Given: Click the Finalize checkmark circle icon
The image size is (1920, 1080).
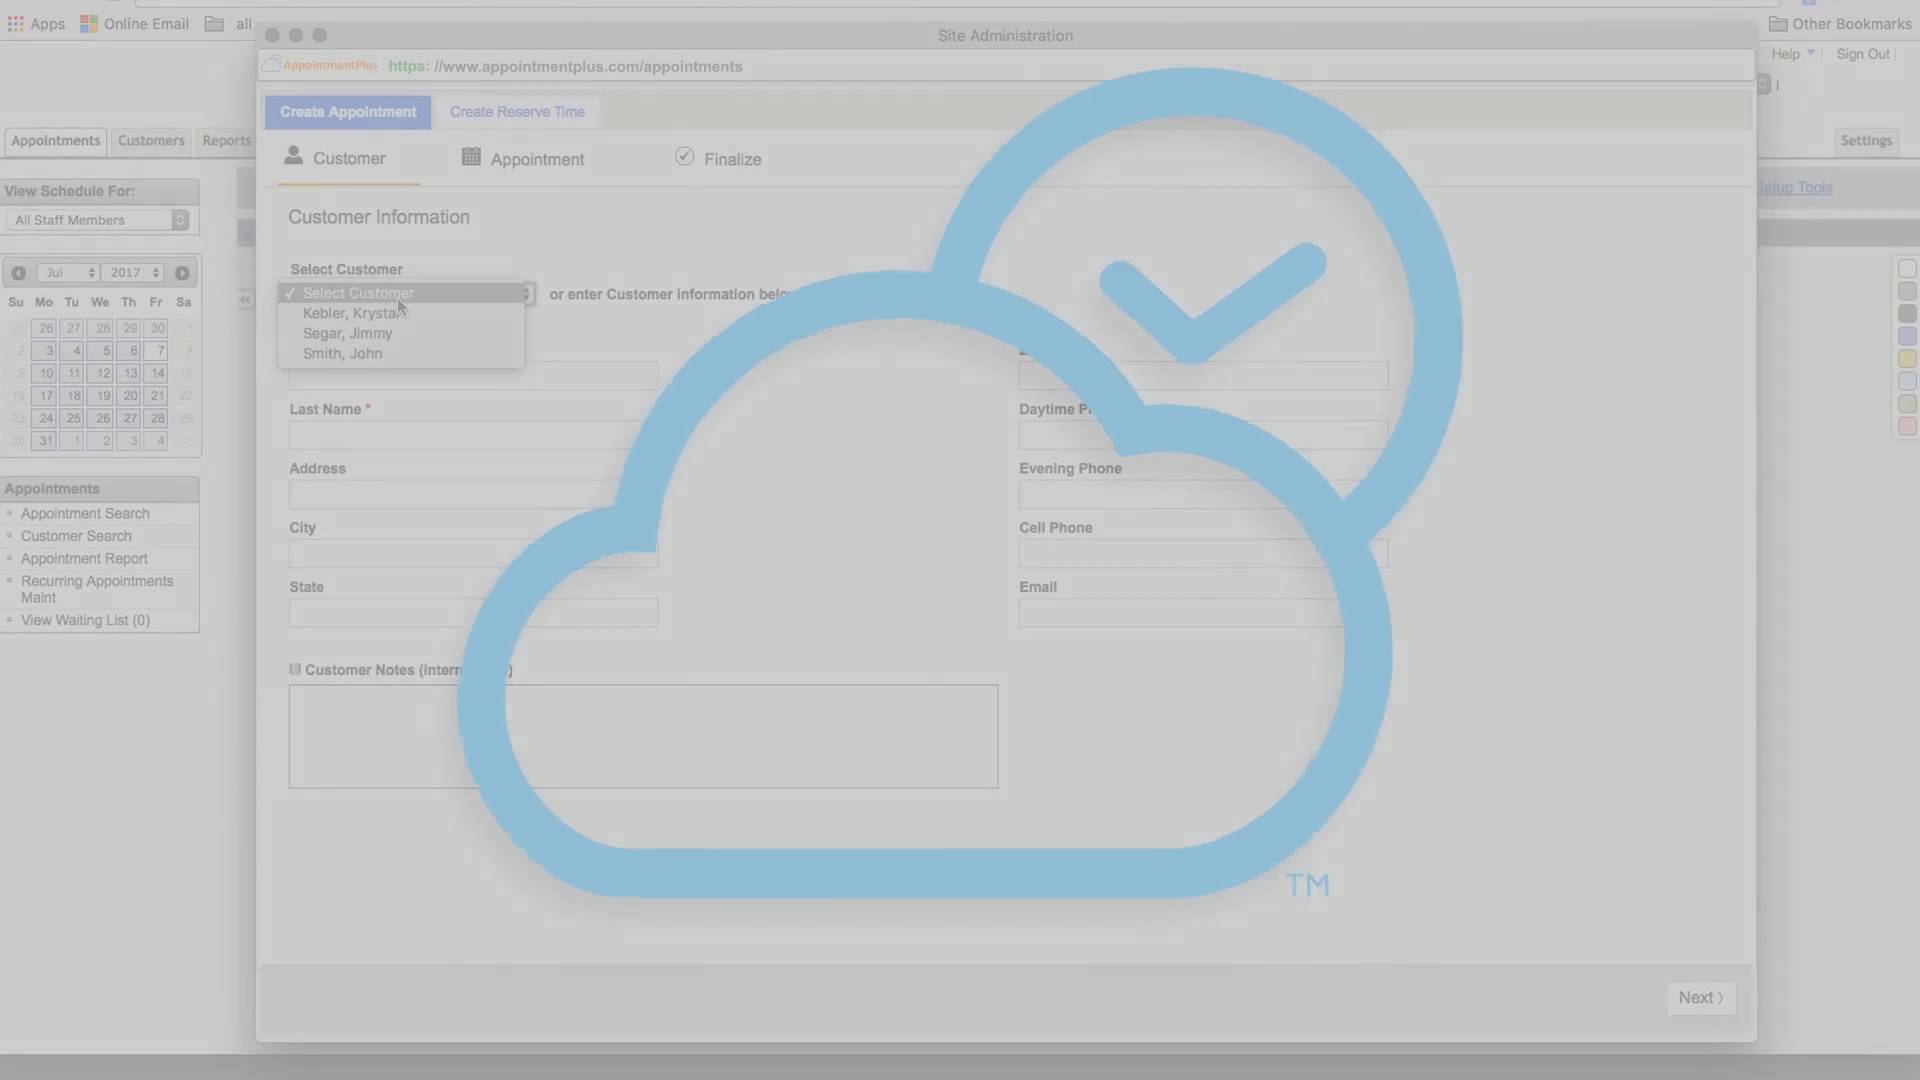Looking at the screenshot, I should [684, 156].
